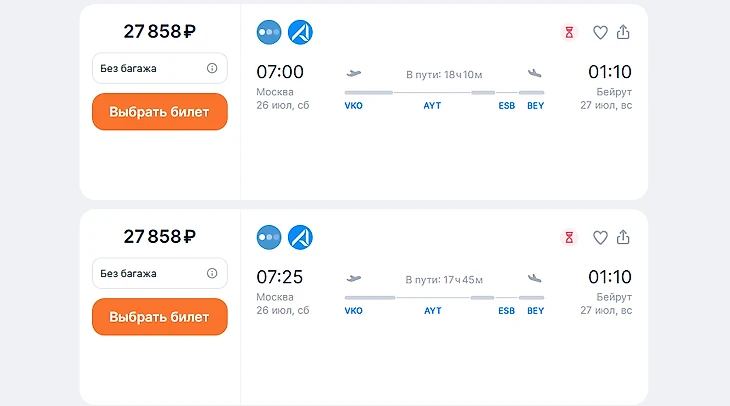Screen dimensions: 730x406
Task: Click hourglass icon on 07:00 flight
Action: point(569,32)
